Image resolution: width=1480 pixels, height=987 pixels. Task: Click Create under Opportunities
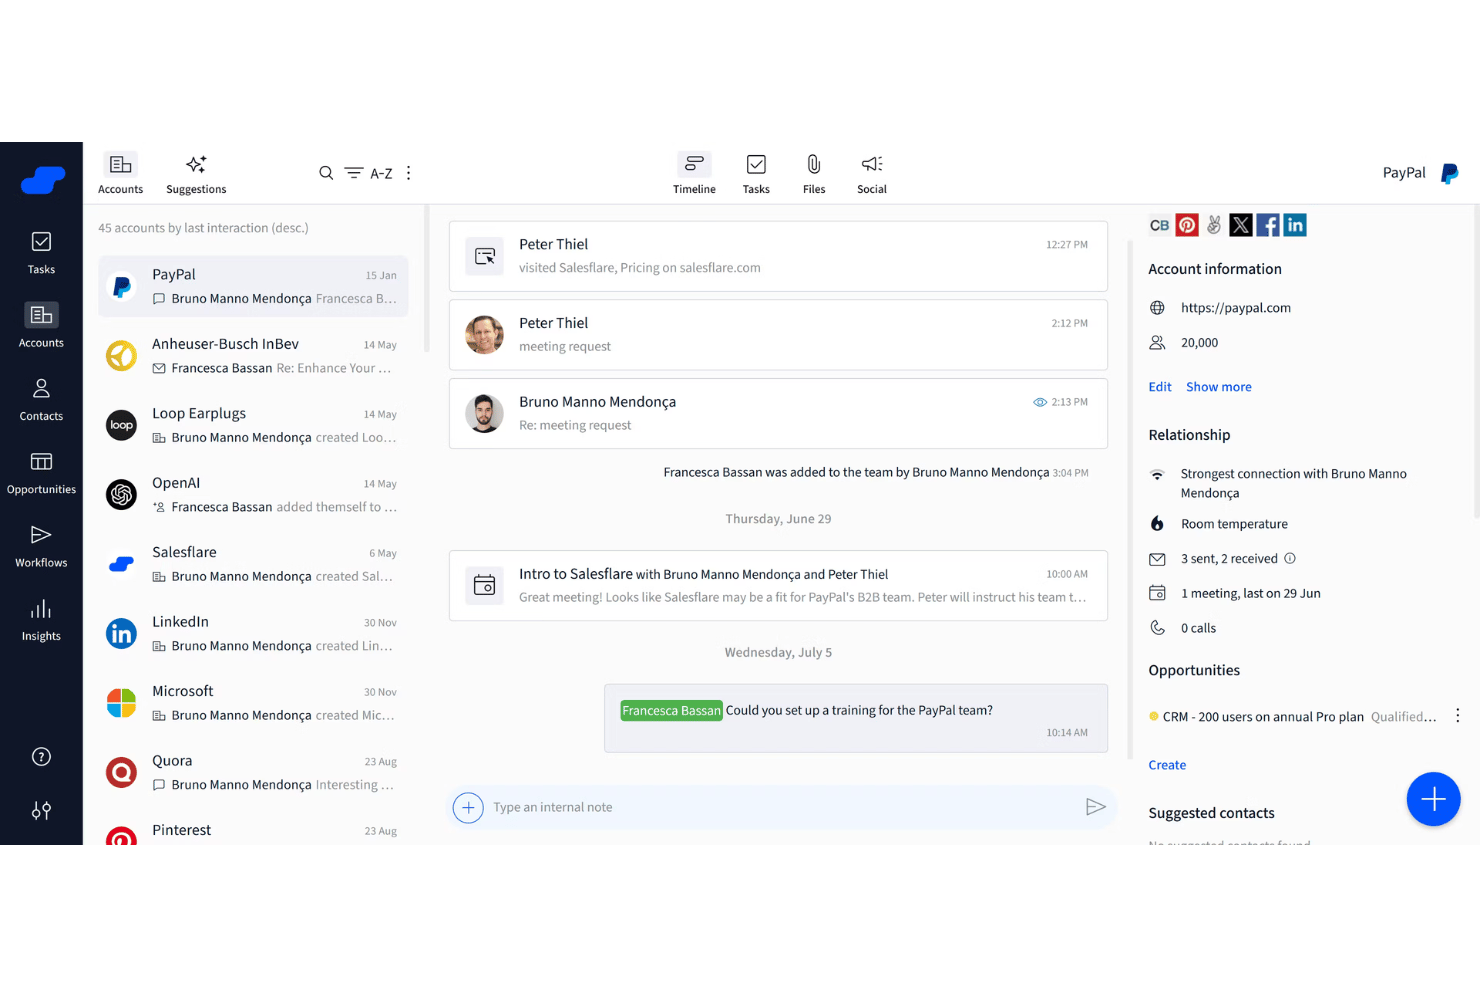[1167, 765]
